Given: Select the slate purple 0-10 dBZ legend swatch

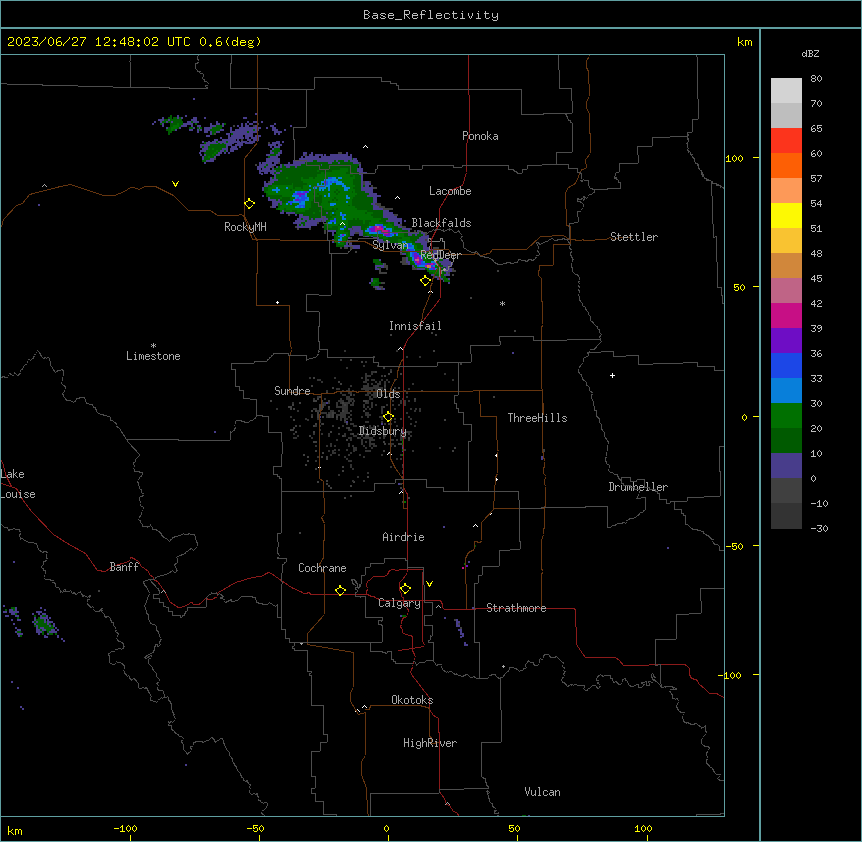Looking at the screenshot, I should [x=786, y=466].
